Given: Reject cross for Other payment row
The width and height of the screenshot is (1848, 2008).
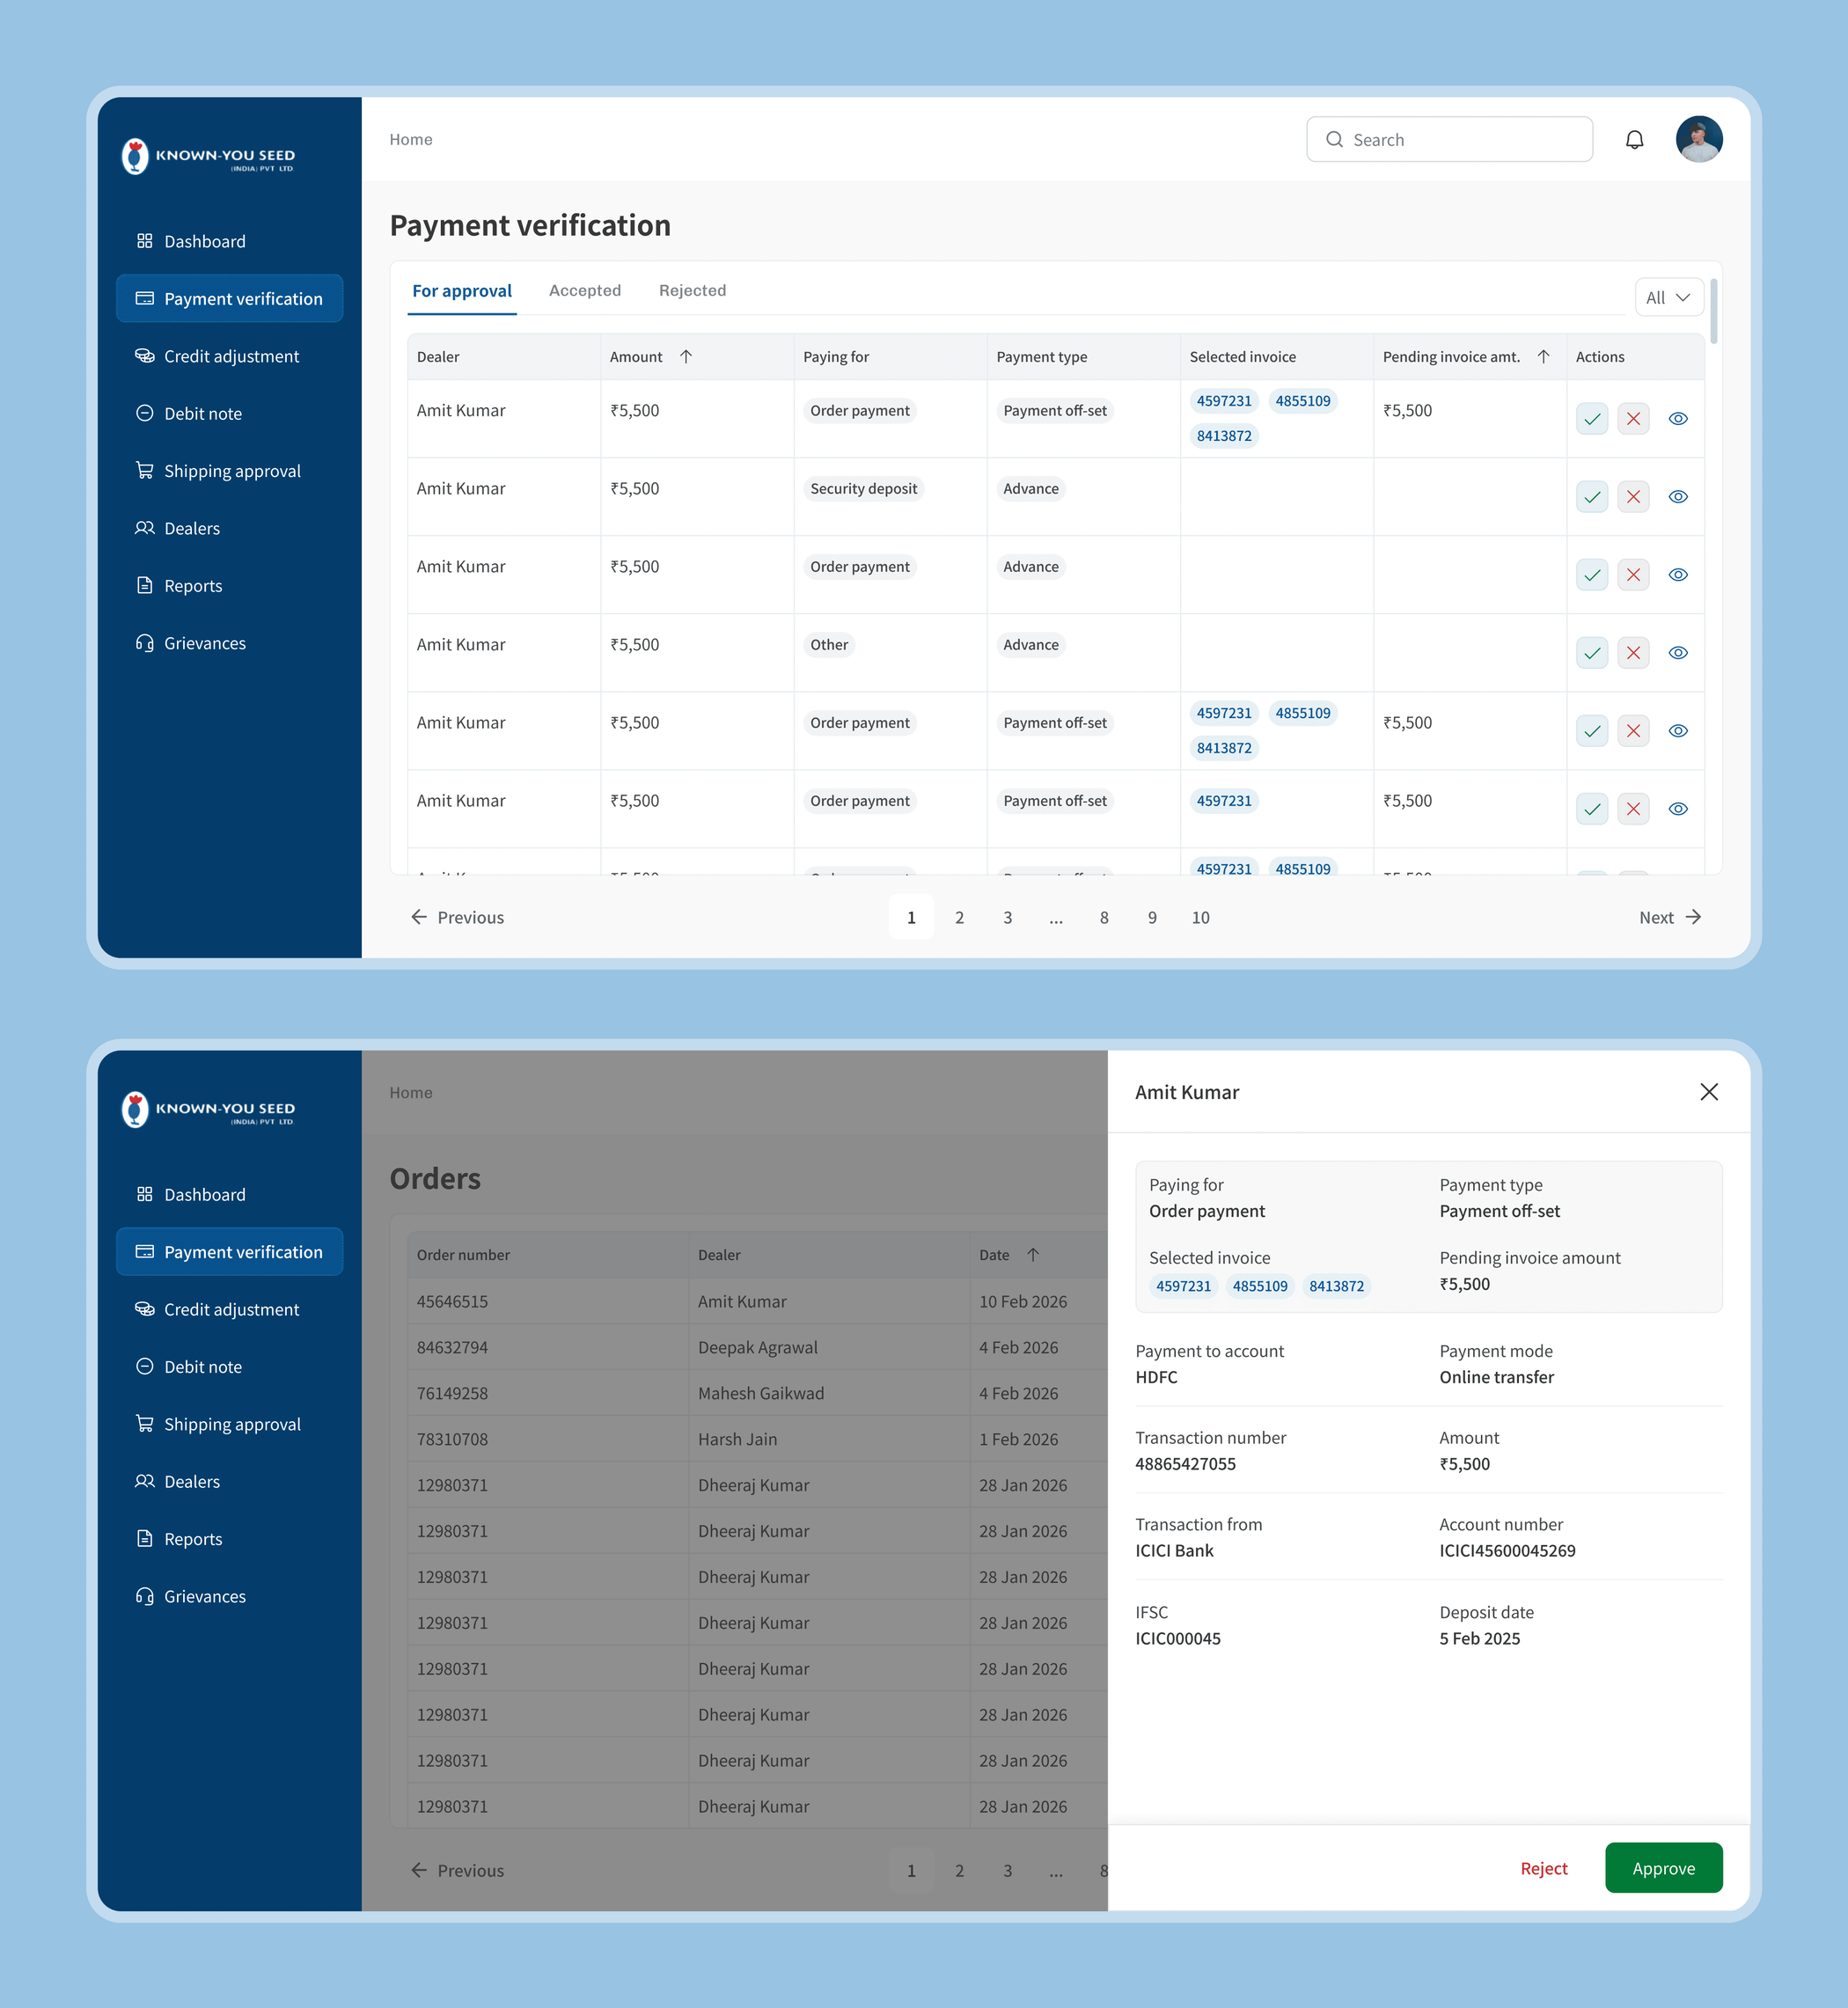Looking at the screenshot, I should (x=1633, y=653).
